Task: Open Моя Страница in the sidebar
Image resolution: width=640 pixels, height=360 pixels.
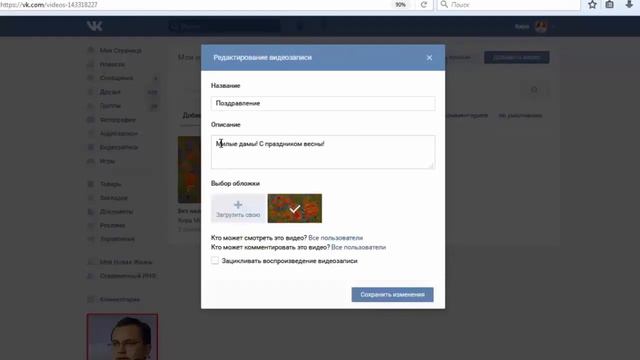Action: tap(120, 50)
